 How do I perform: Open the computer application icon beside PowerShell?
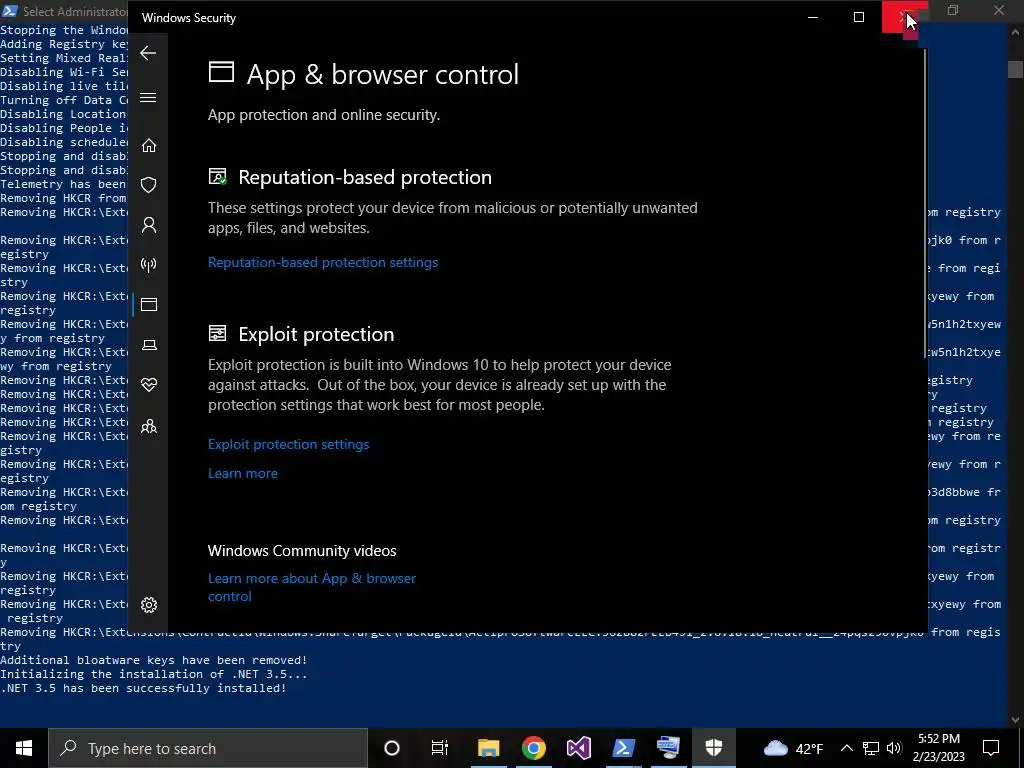[669, 748]
